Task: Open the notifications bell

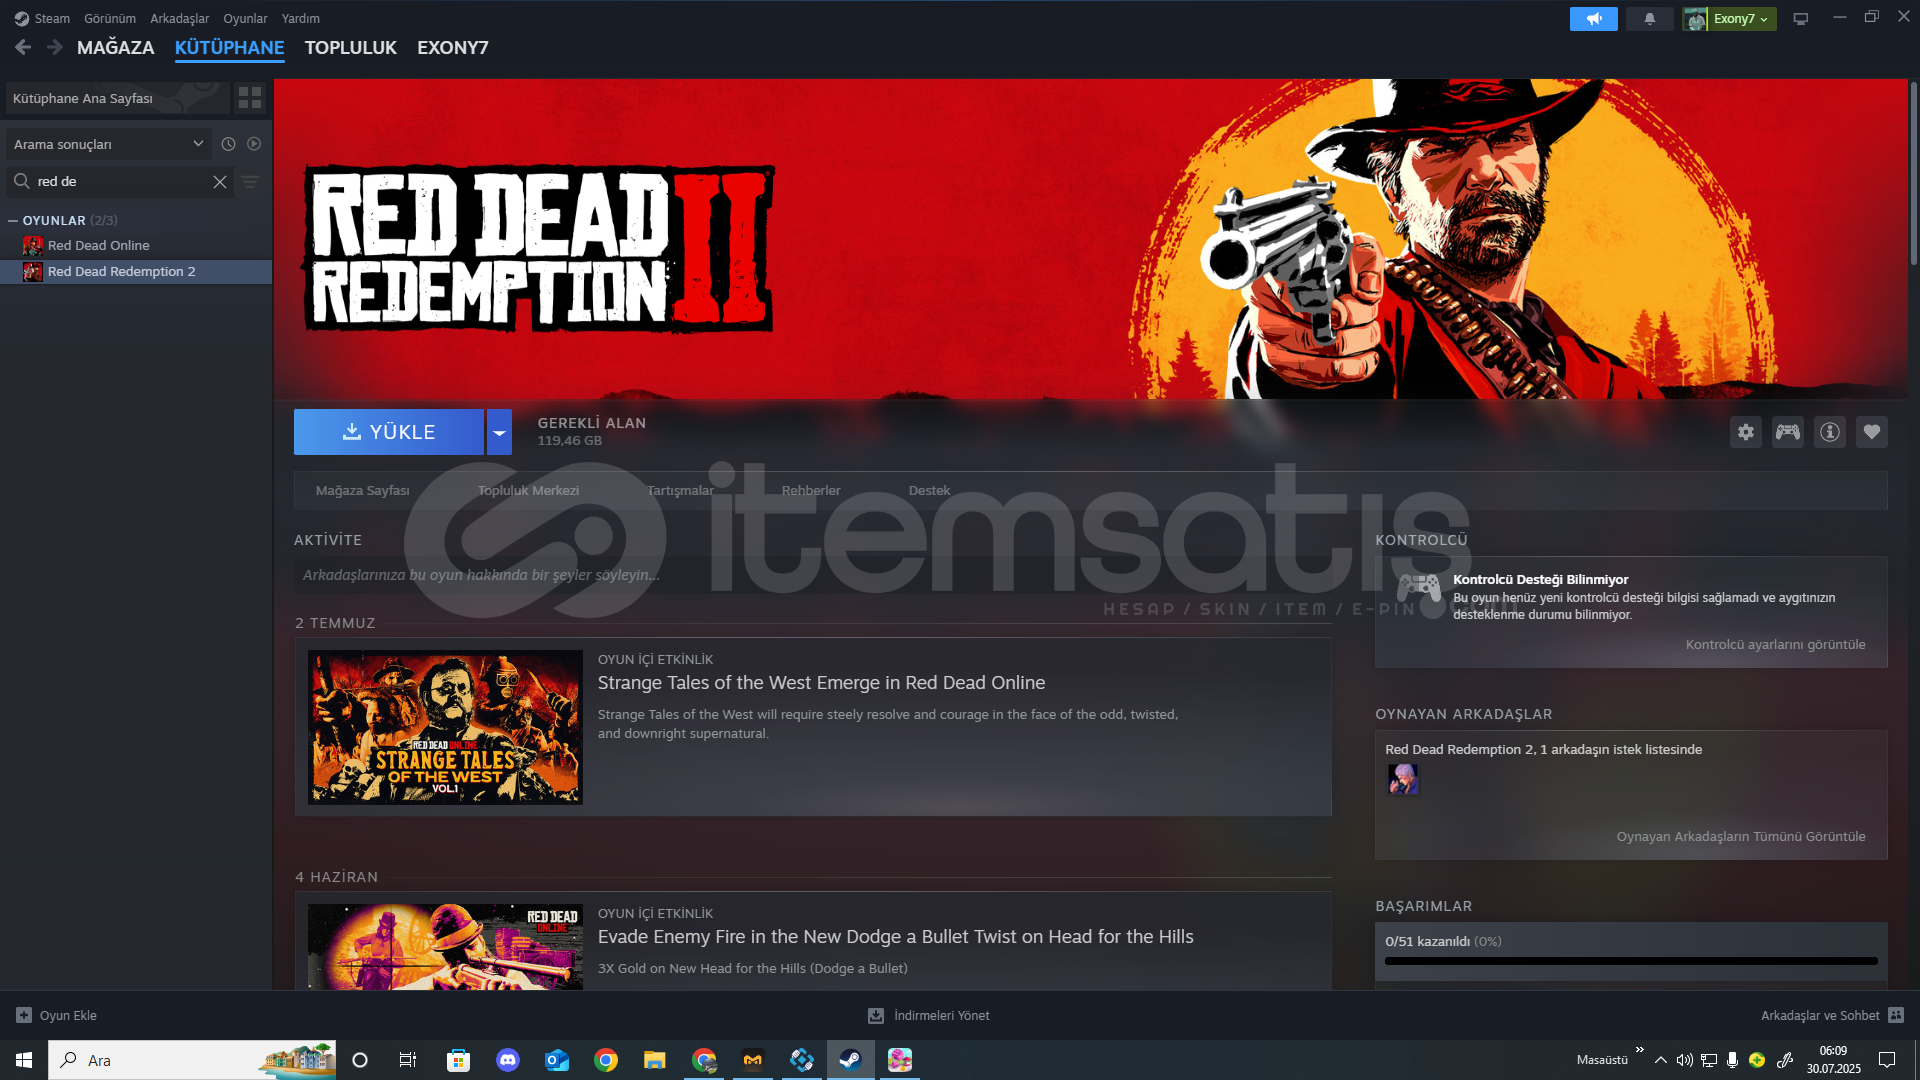Action: (x=1650, y=19)
